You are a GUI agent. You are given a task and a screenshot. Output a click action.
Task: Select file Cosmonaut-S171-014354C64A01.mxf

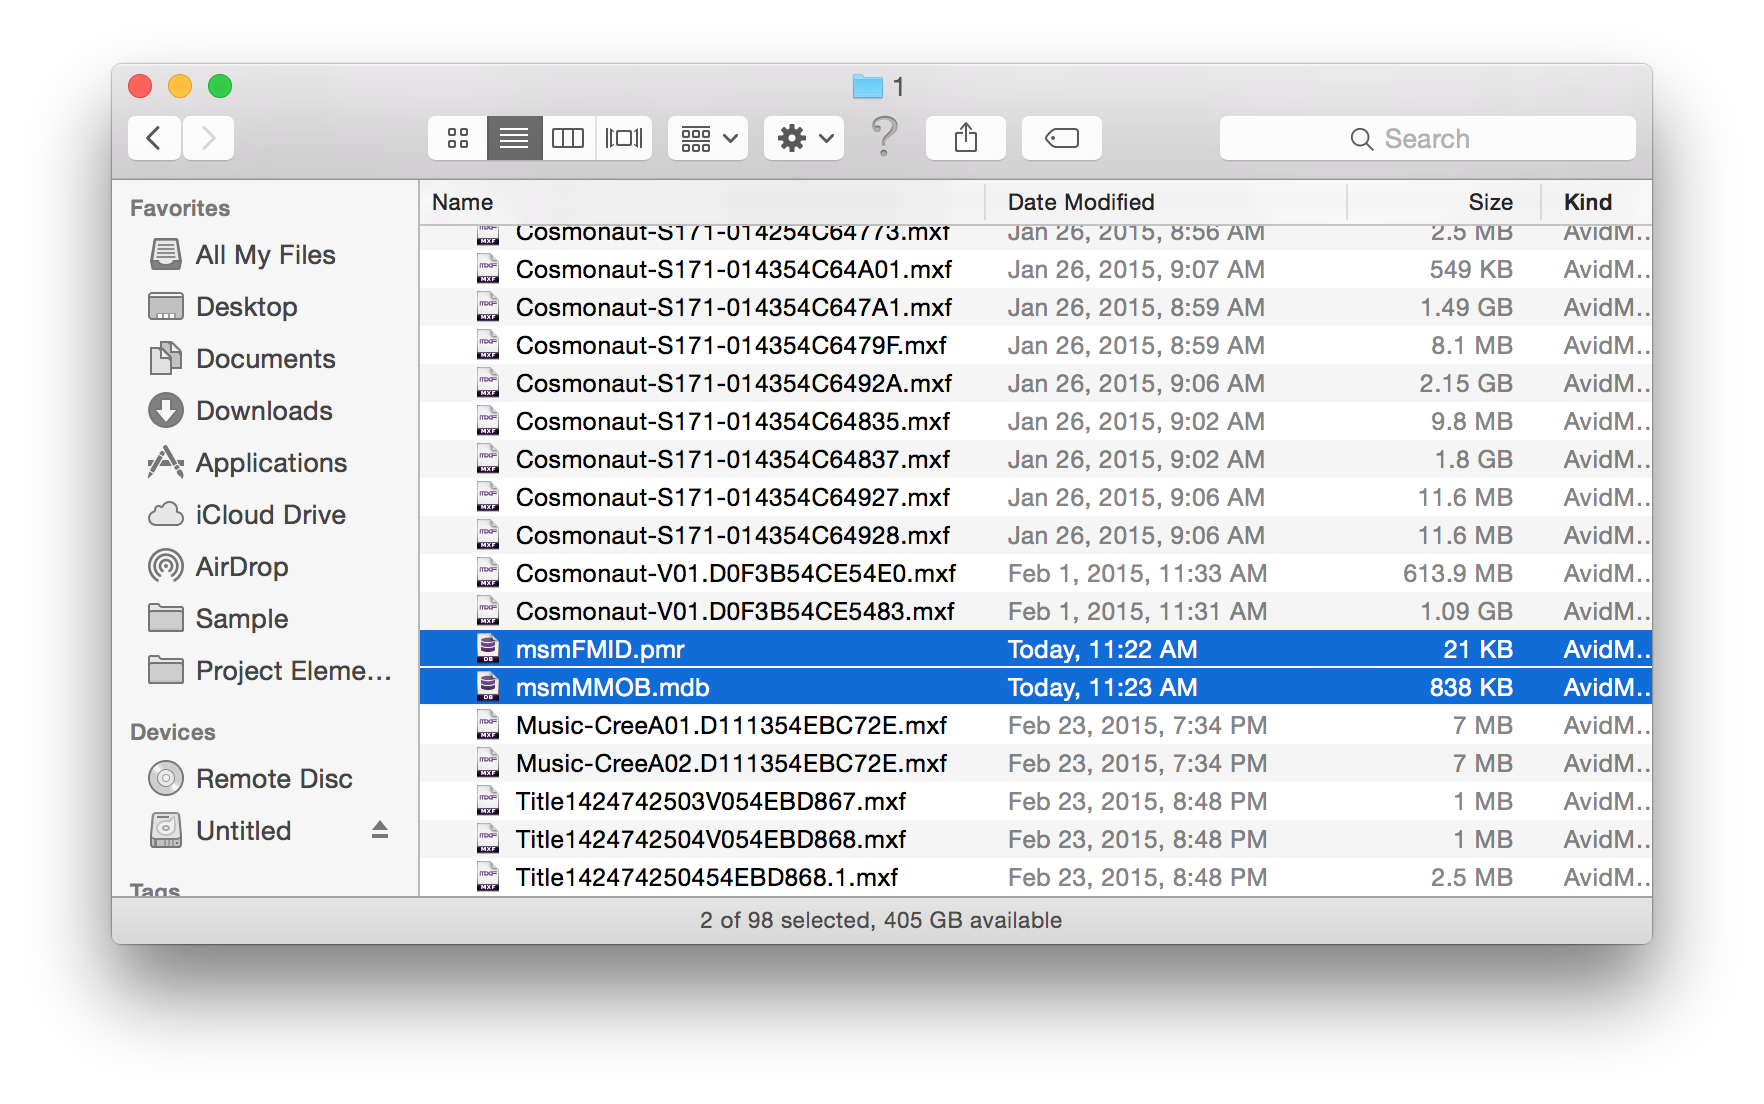1036,269
